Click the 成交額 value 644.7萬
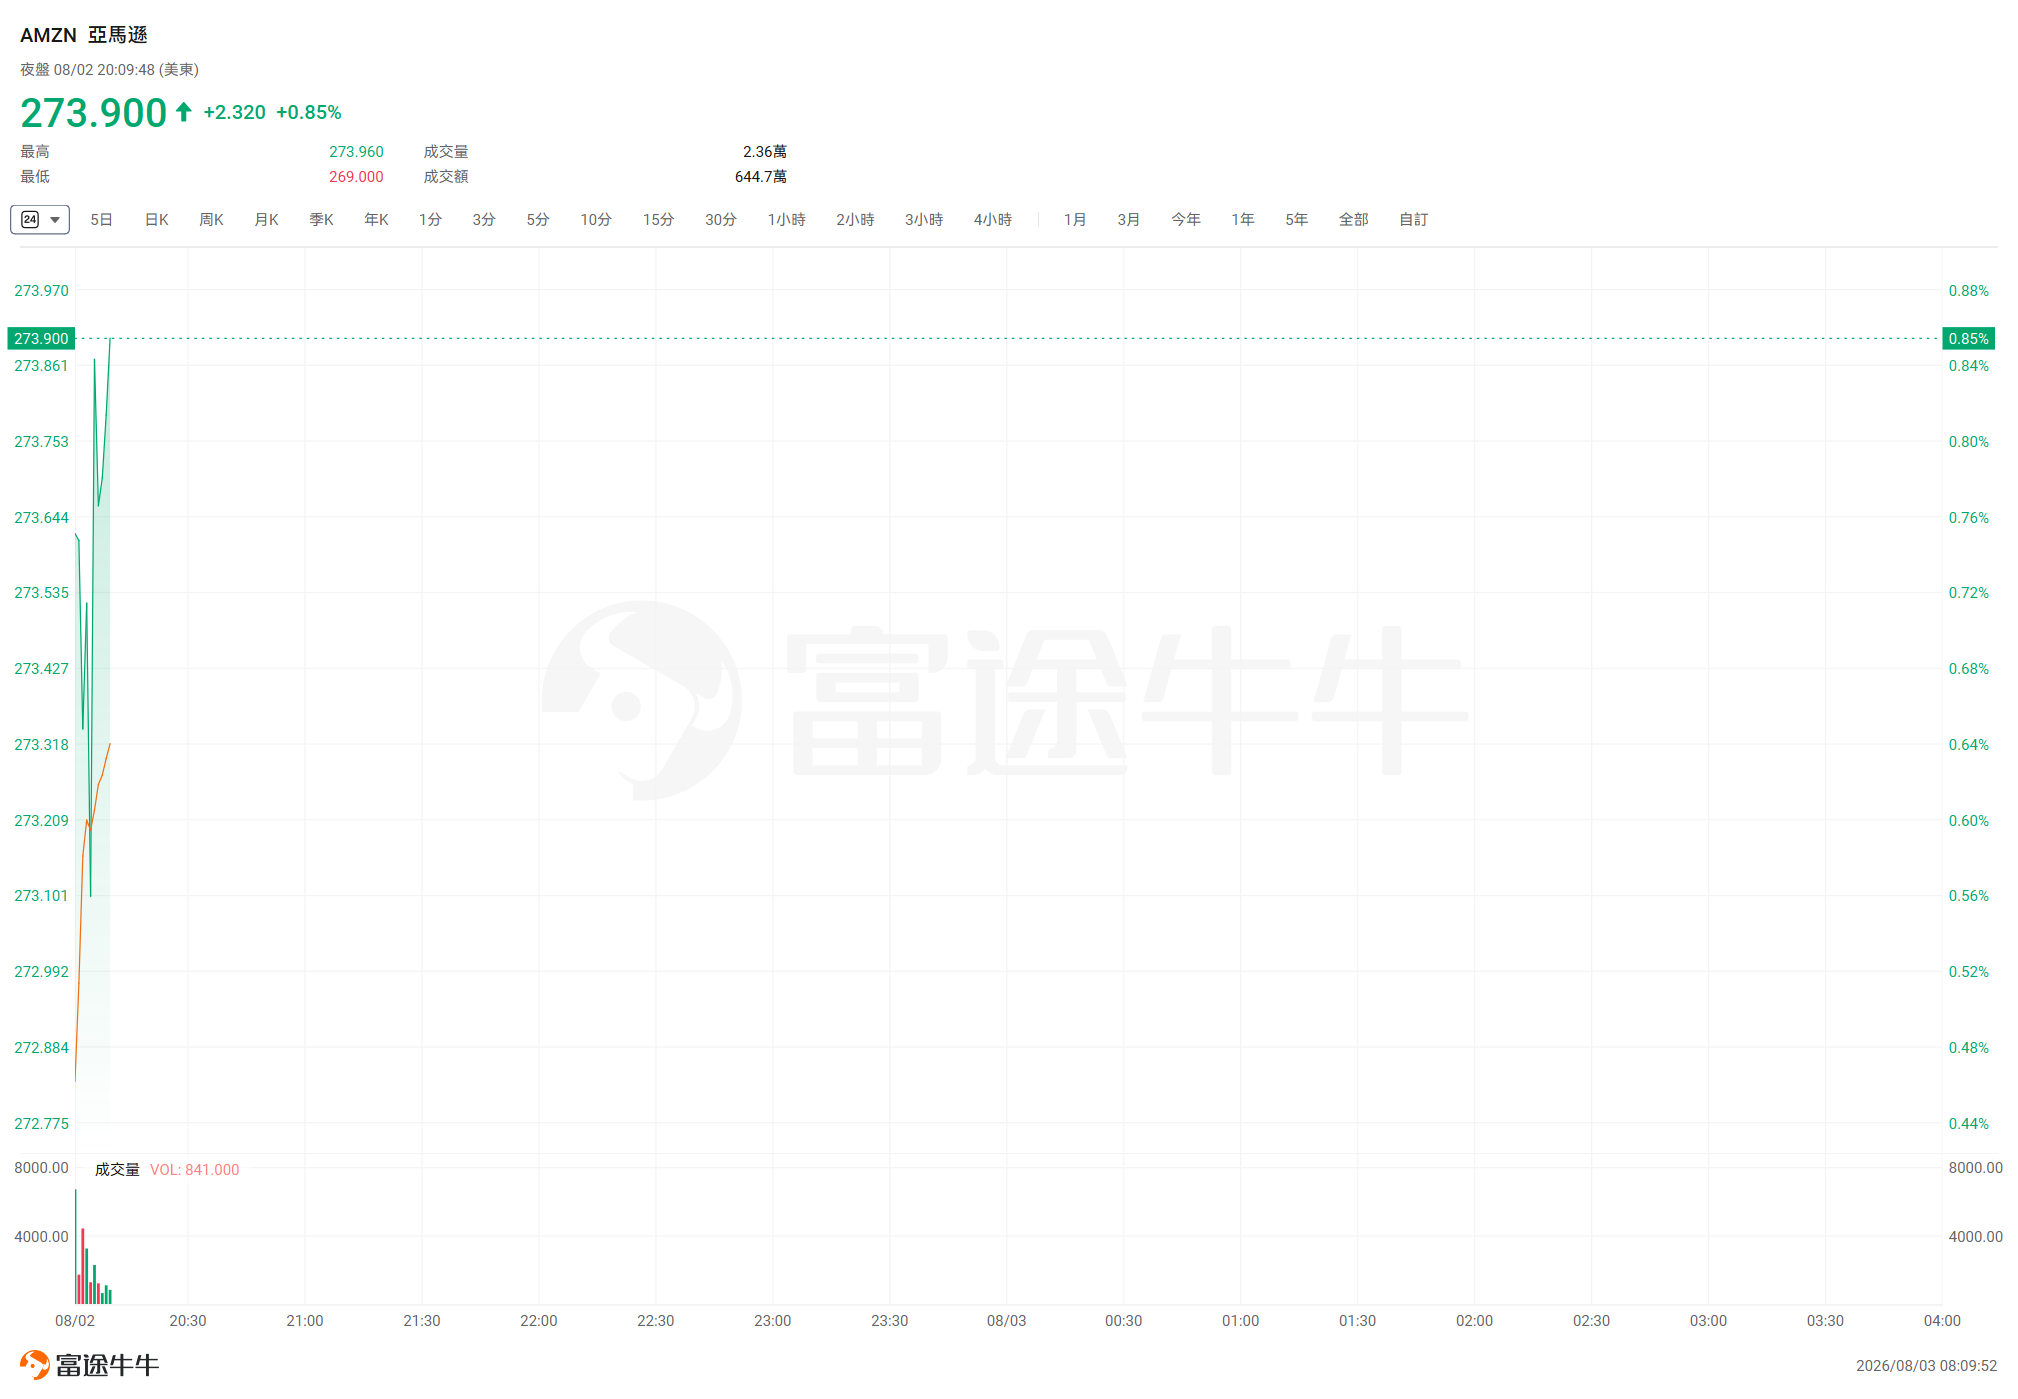Screen dimensions: 2018x1399 [761, 177]
